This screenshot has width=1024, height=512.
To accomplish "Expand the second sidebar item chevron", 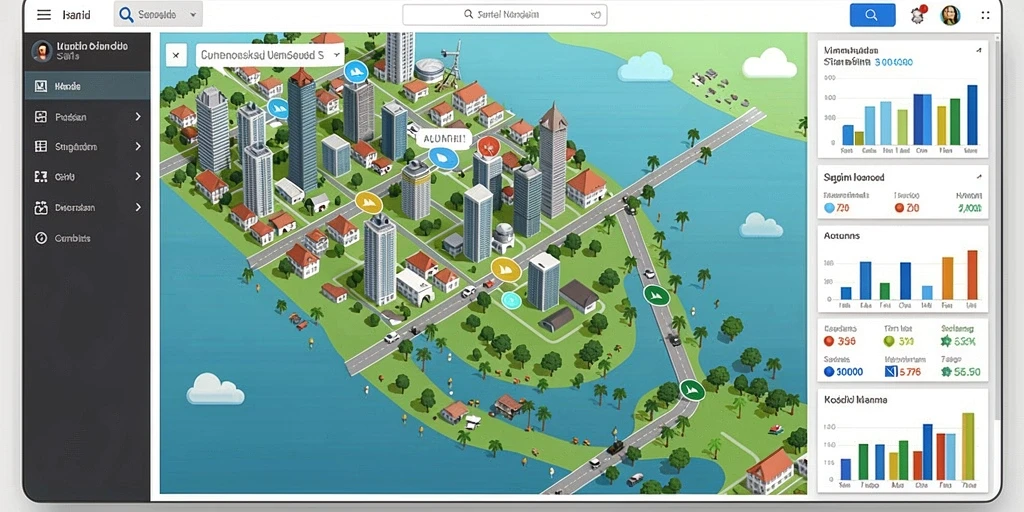I will click(138, 116).
